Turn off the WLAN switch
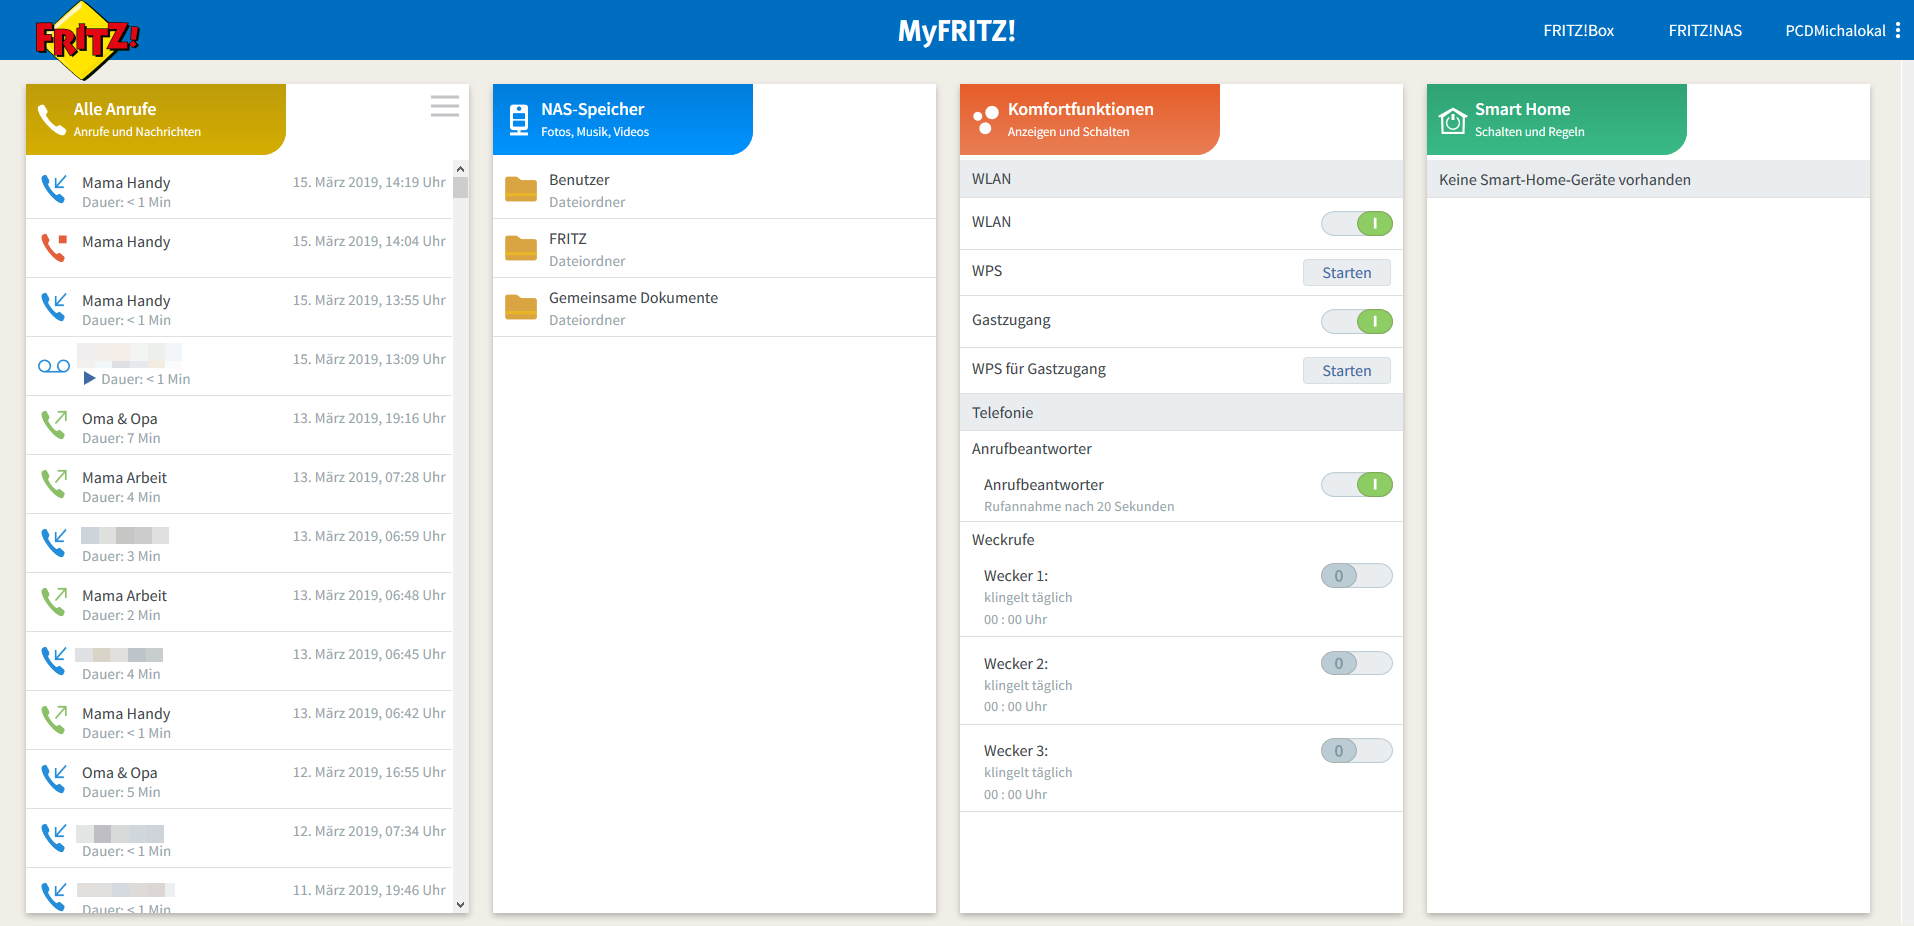The image size is (1914, 926). point(1356,224)
